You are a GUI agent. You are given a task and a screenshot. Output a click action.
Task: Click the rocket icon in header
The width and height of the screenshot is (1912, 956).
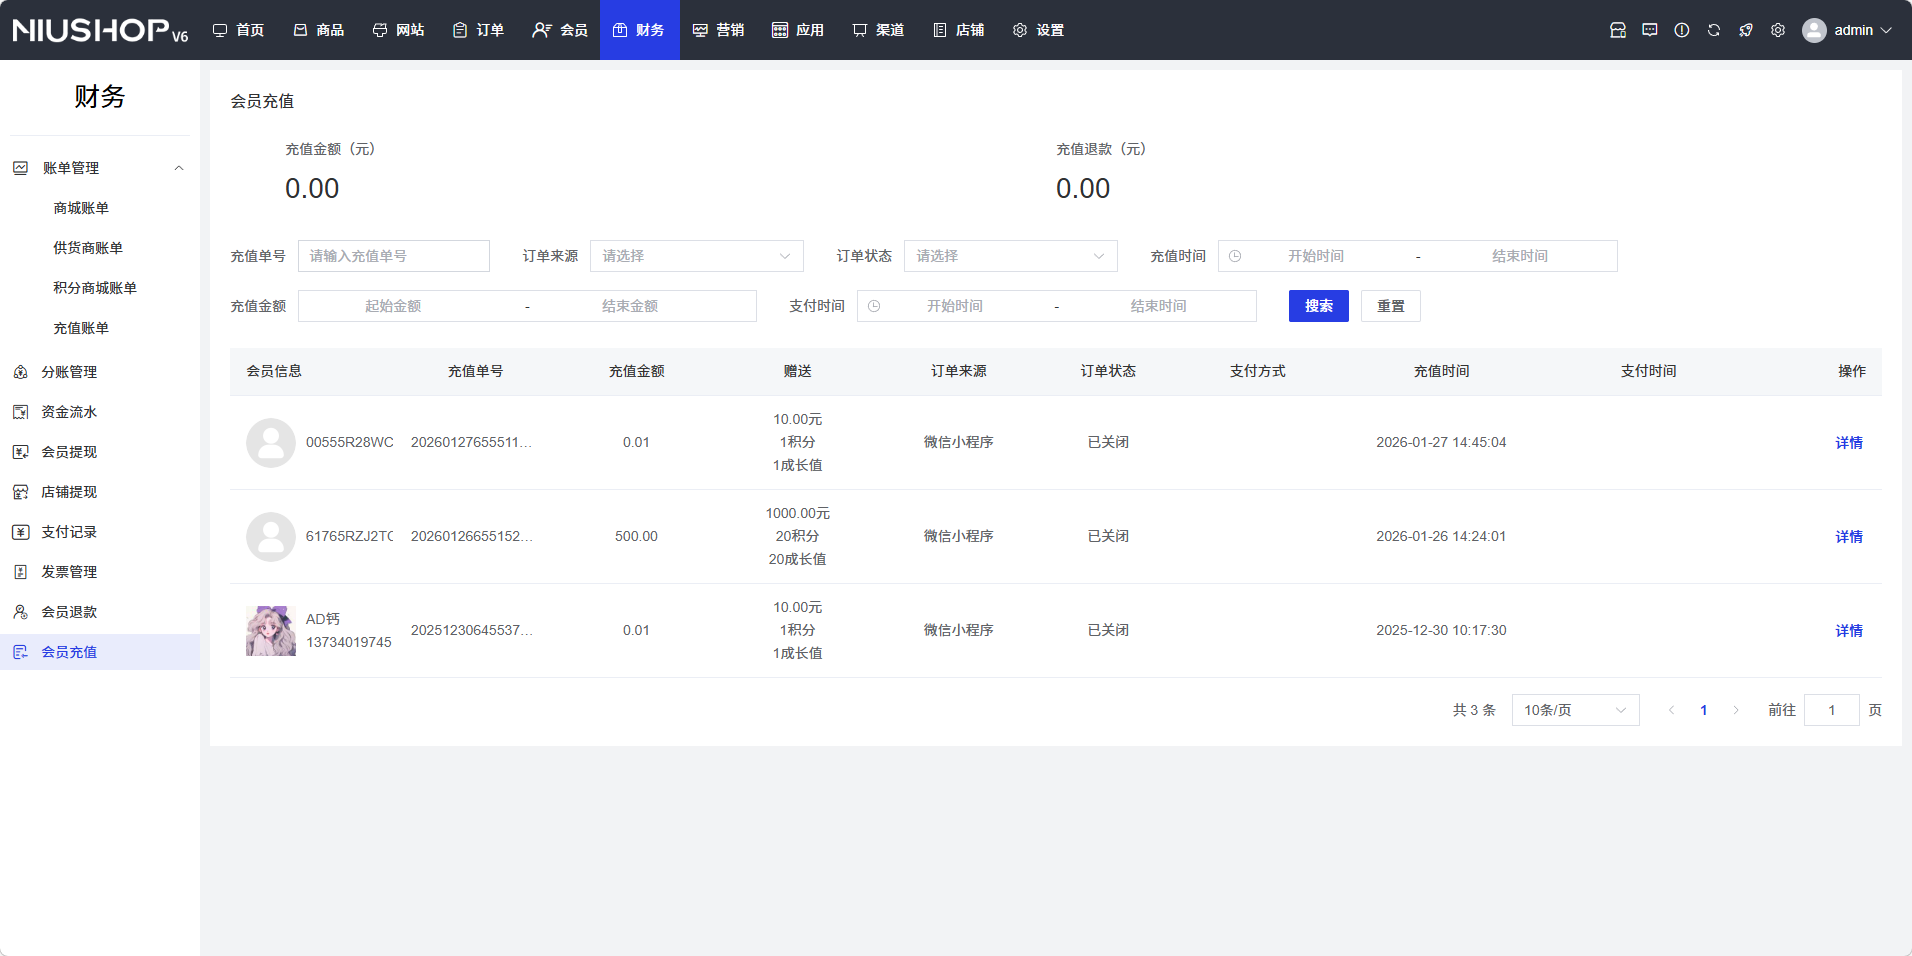click(x=1745, y=30)
